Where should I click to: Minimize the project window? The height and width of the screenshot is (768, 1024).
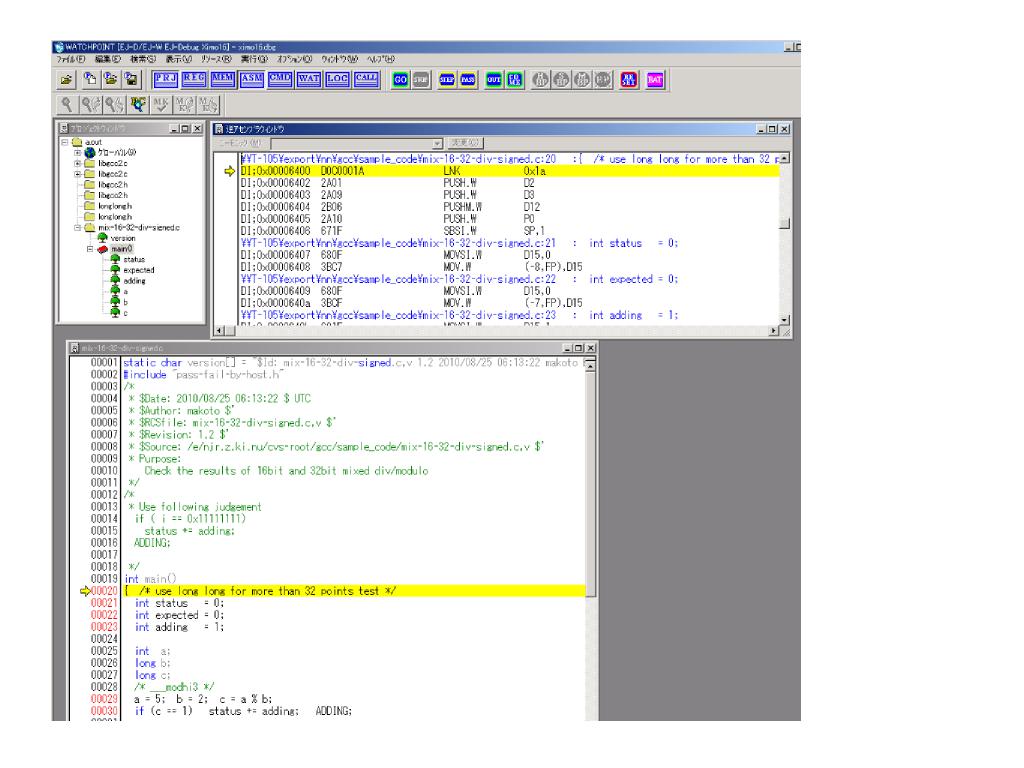click(x=174, y=129)
